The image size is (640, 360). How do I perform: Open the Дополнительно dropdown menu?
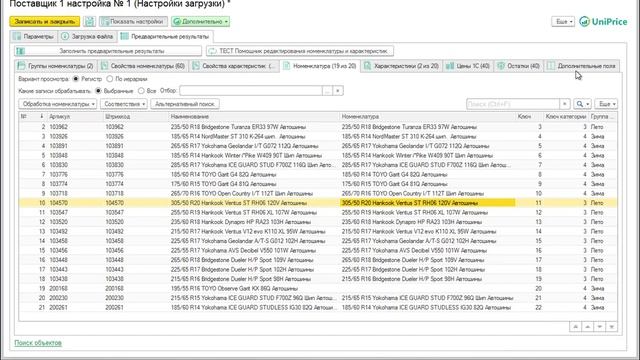200,21
